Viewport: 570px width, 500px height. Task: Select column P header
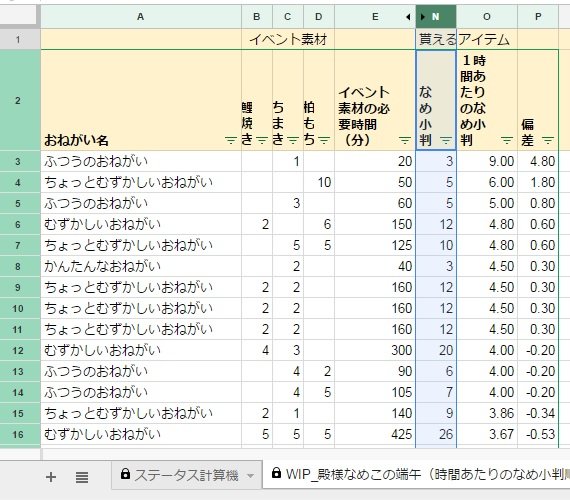538,17
